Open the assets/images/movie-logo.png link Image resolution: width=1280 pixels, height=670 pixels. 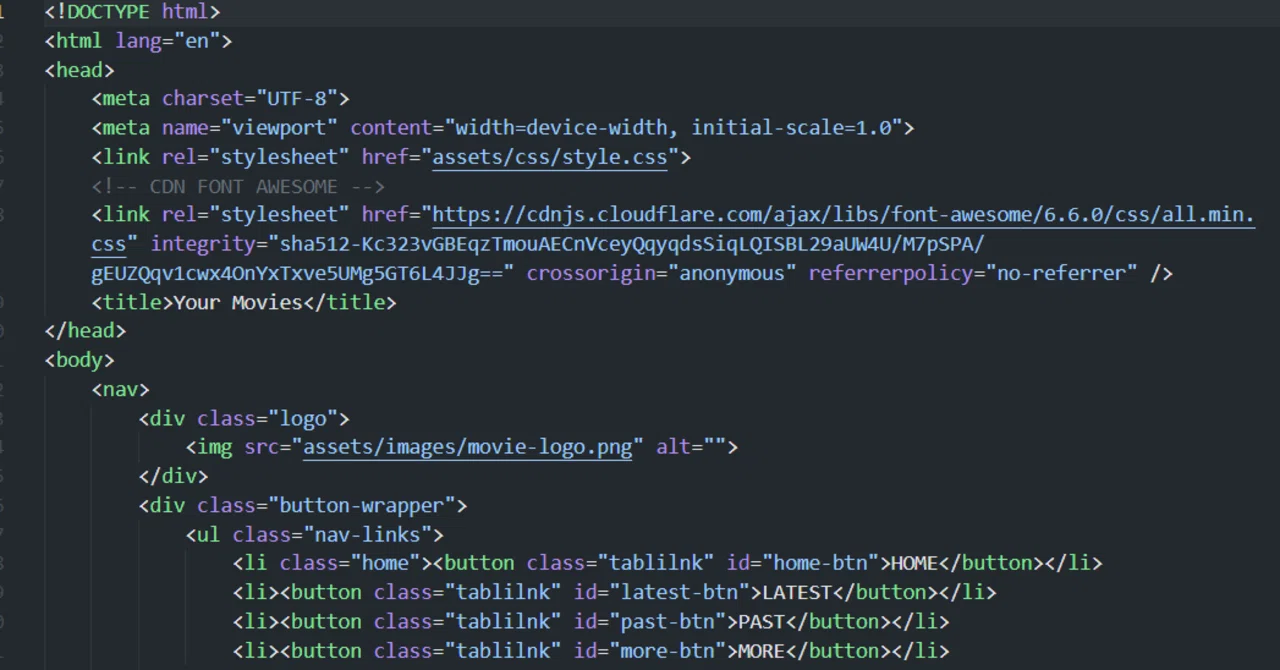click(467, 447)
